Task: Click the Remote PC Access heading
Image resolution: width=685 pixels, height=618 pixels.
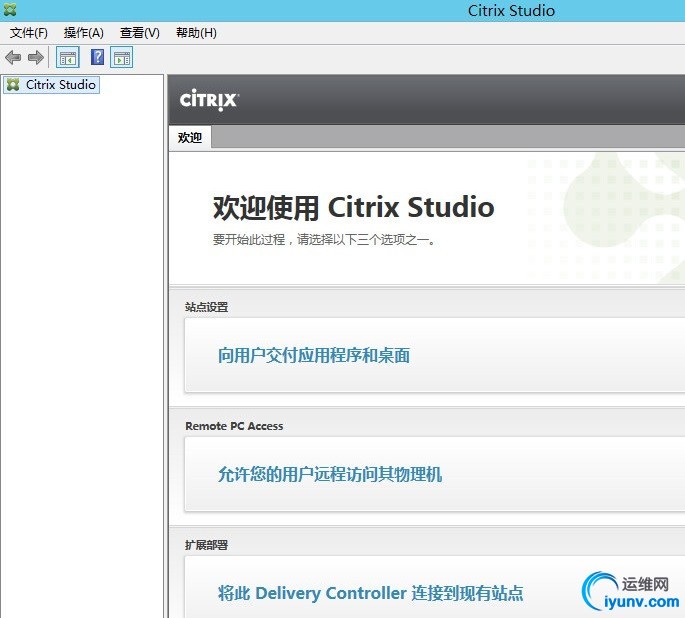Action: [234, 426]
